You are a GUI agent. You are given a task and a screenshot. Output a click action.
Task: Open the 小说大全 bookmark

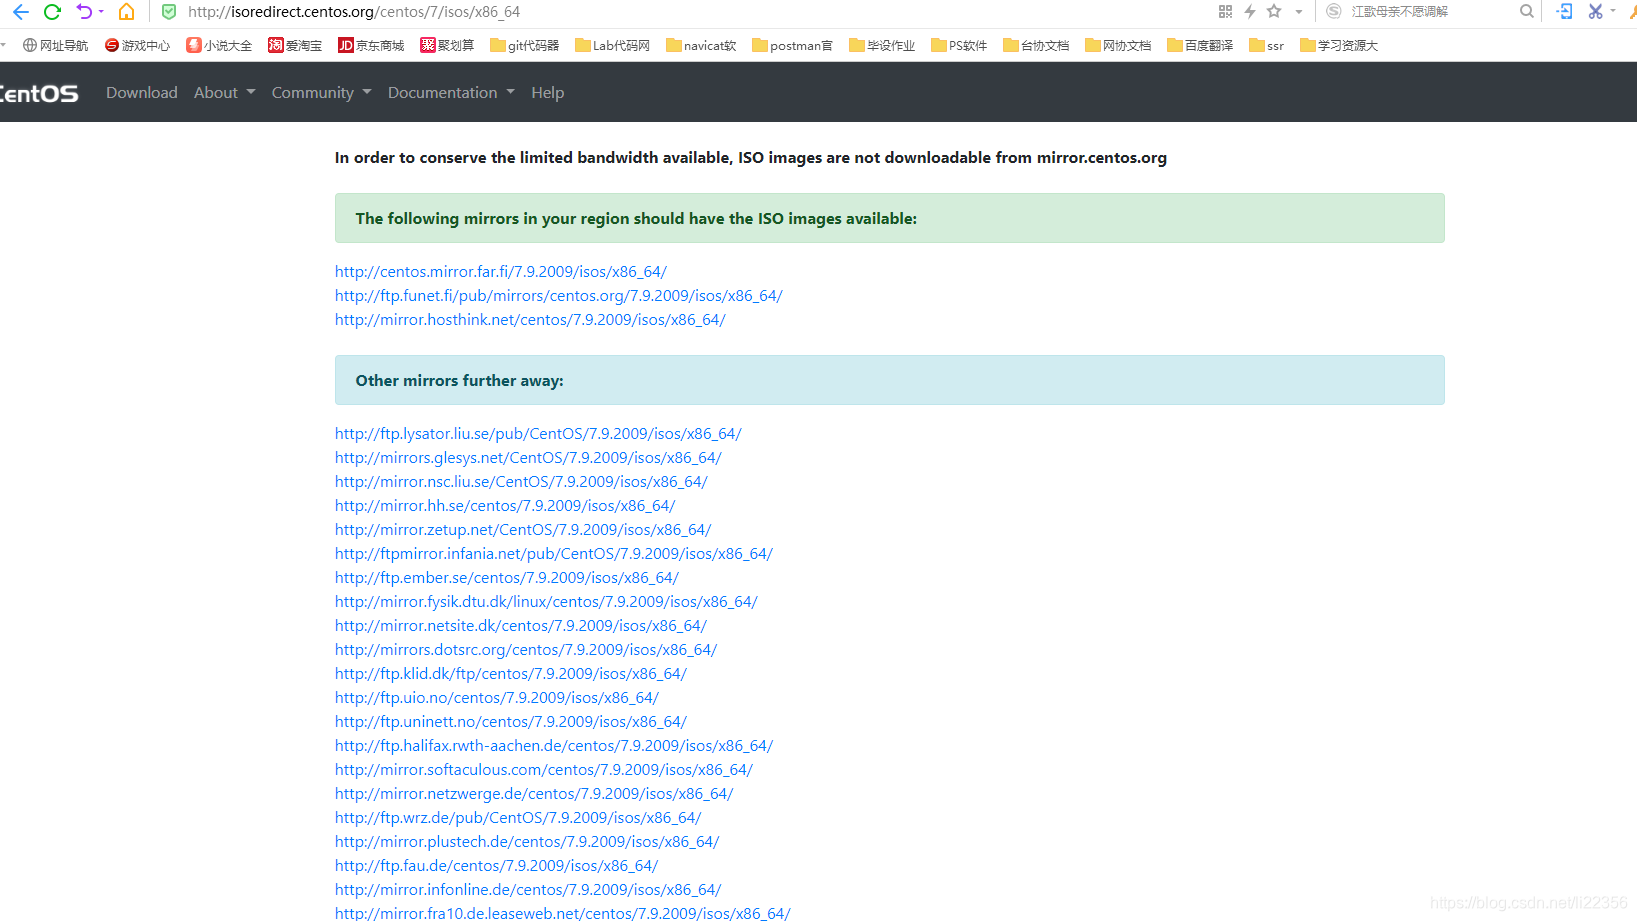tap(219, 45)
